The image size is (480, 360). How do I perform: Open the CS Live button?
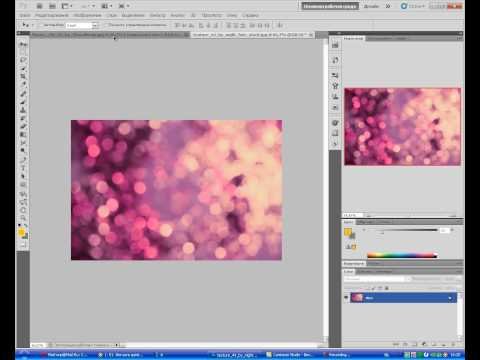[x=413, y=6]
